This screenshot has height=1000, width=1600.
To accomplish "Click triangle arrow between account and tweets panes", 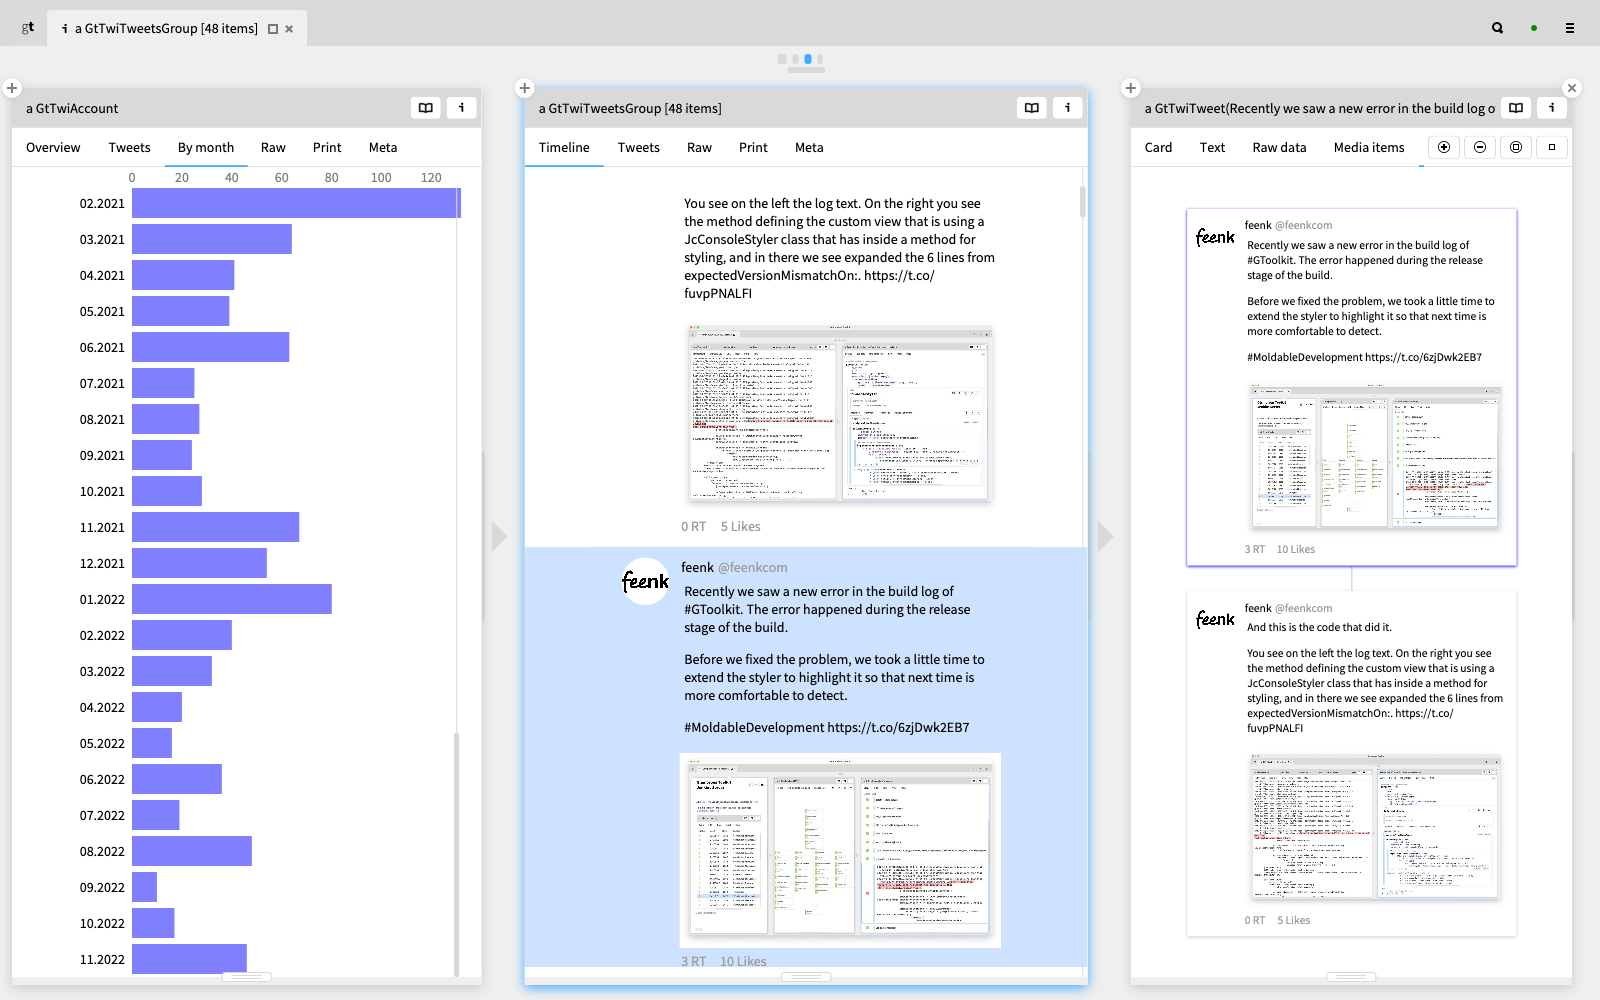I will tap(499, 537).
